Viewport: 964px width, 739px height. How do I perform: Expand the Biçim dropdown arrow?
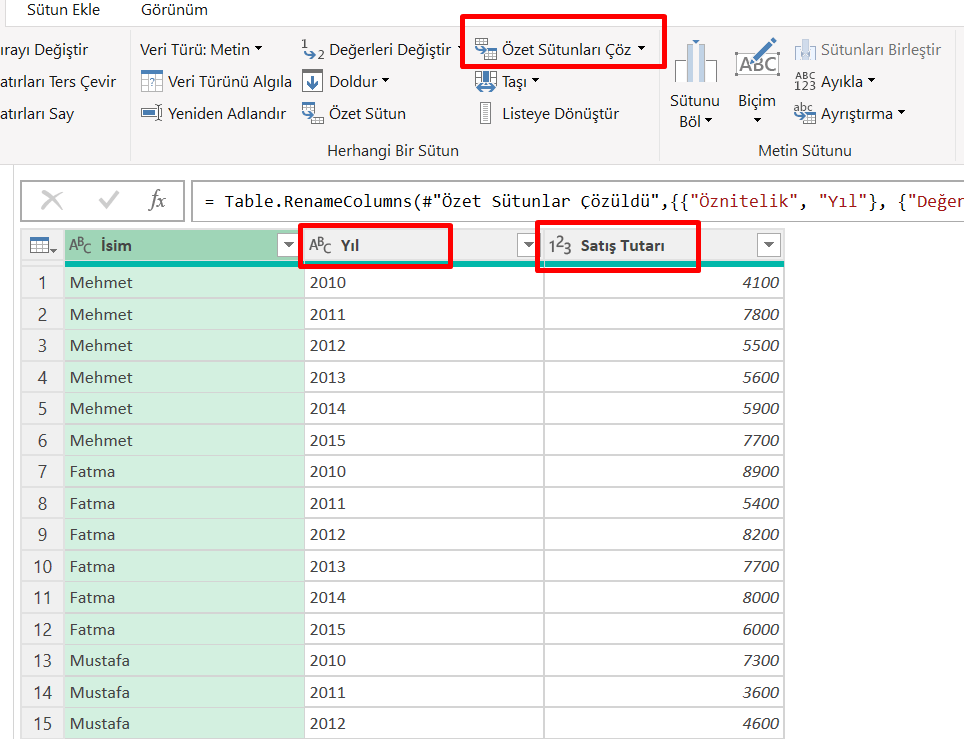click(x=757, y=121)
